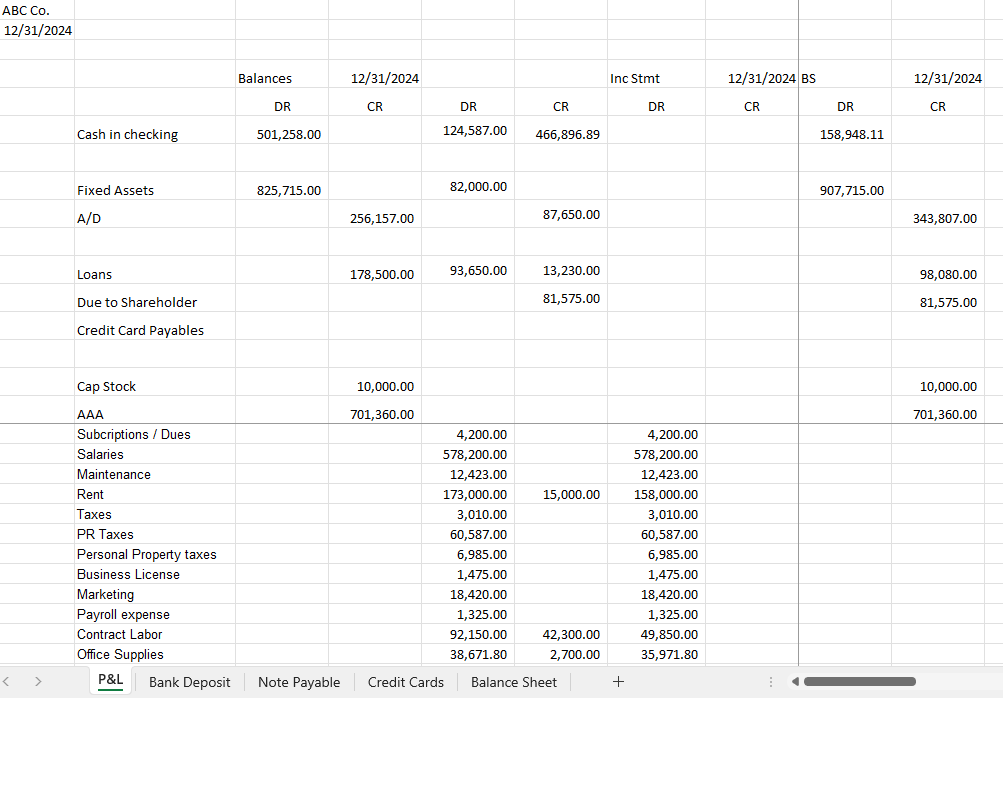1003x802 pixels.
Task: Select the Due to Shareholder label cell
Action: [x=137, y=303]
